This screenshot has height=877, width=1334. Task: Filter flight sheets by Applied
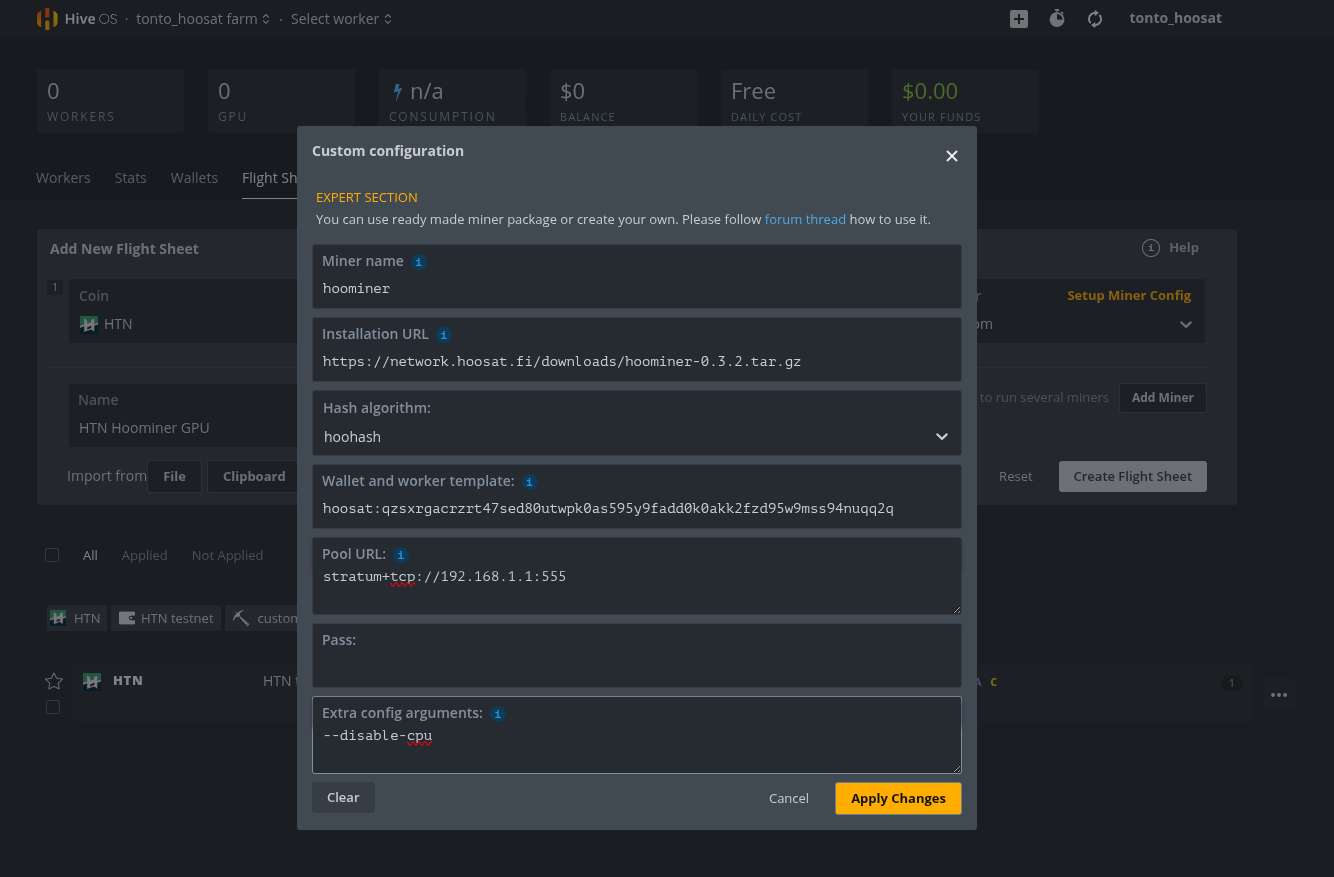[x=144, y=555]
